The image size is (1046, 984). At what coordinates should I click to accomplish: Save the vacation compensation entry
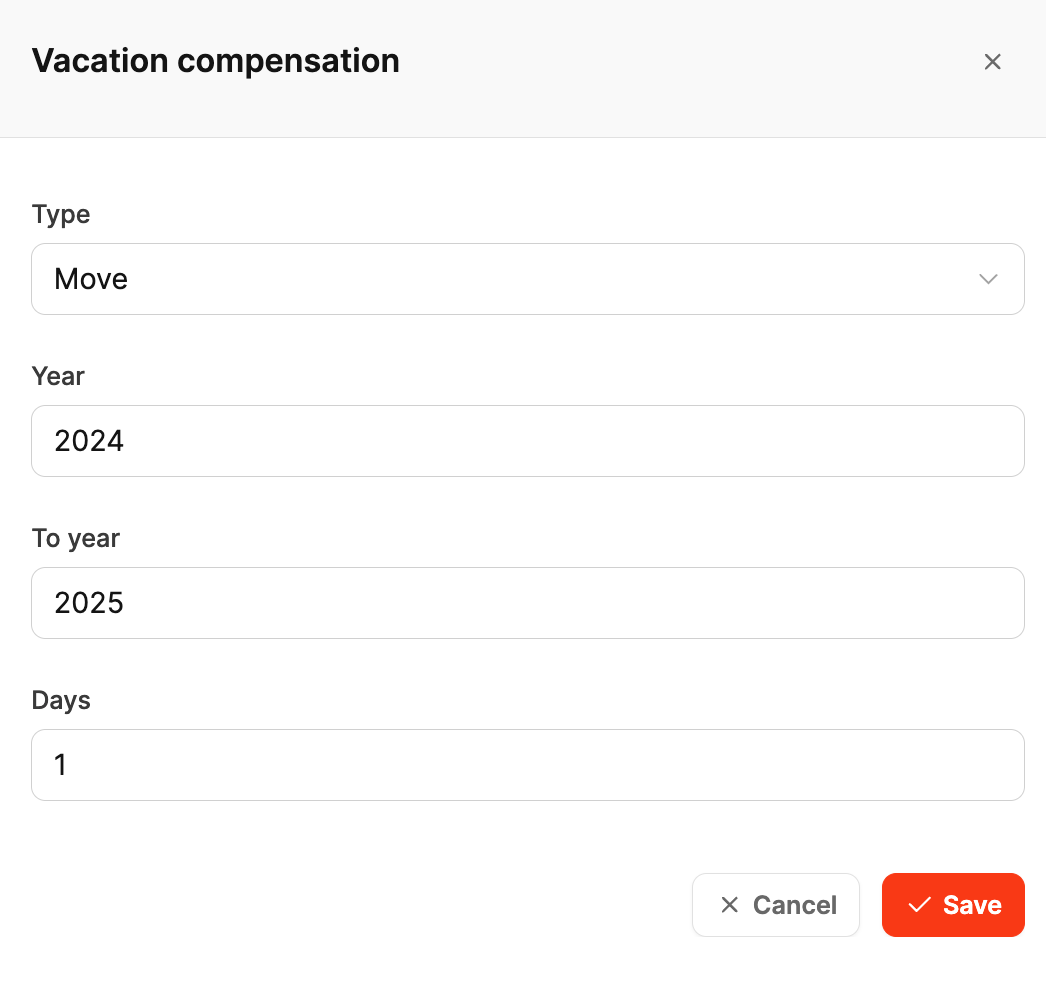(x=952, y=905)
